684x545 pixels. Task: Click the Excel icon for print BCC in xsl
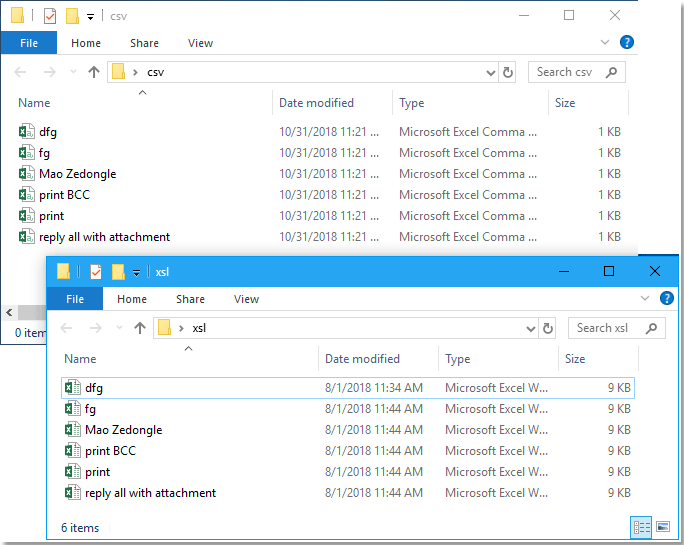[72, 451]
